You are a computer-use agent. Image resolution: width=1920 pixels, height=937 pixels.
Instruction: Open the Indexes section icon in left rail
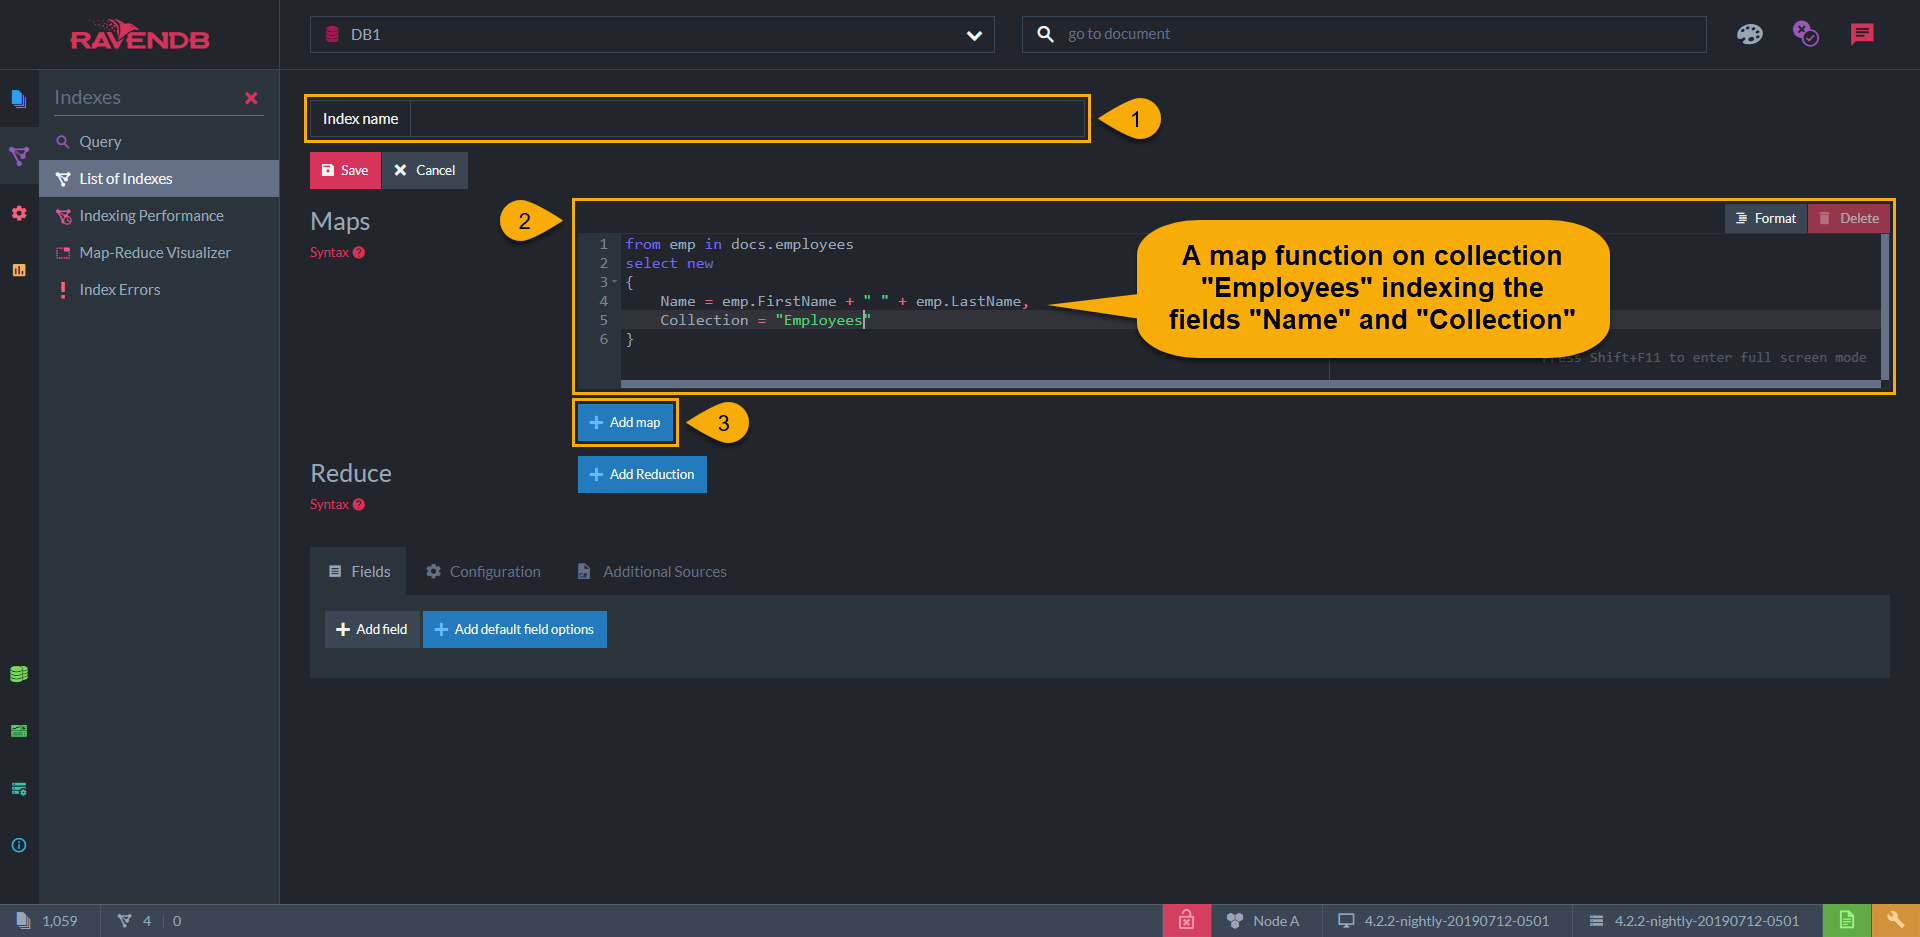tap(19, 155)
